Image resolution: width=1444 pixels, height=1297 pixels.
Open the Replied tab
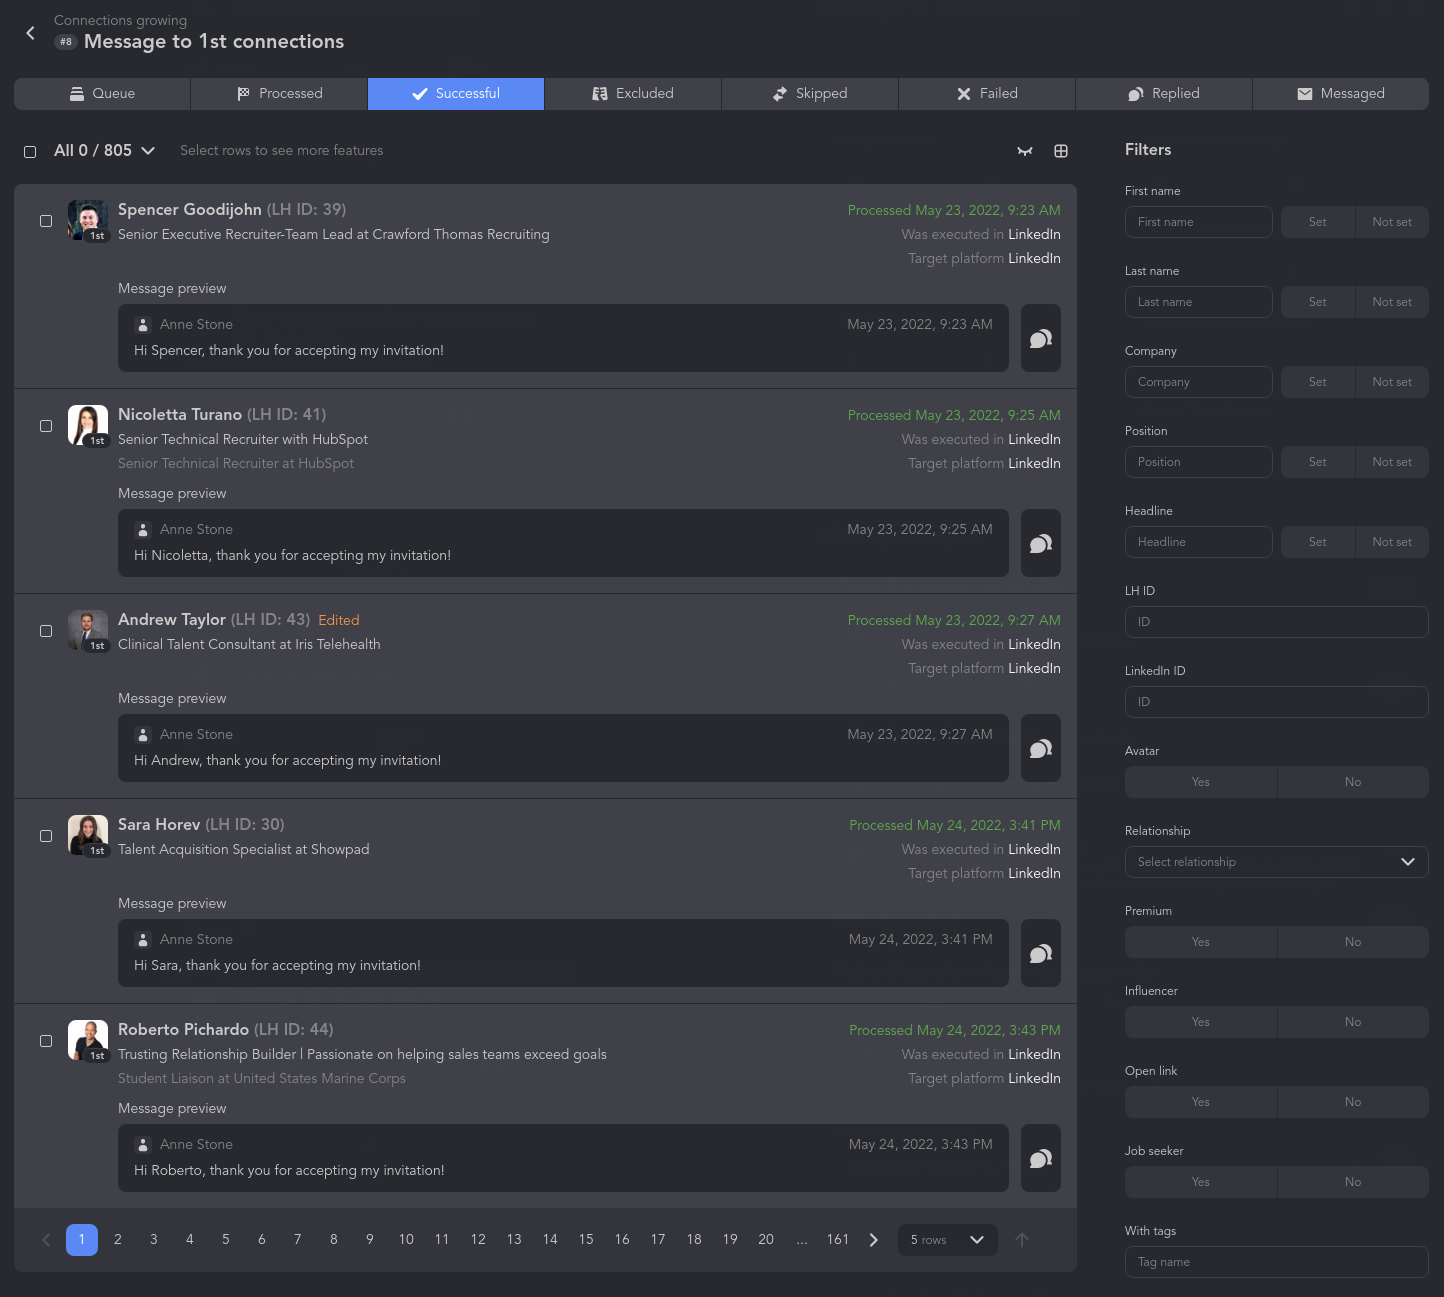point(1164,94)
